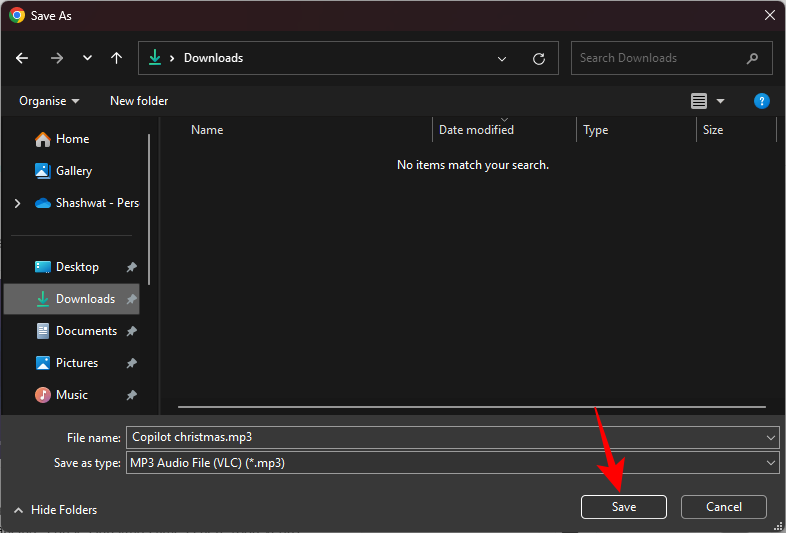This screenshot has height=533, width=786.
Task: Click the Back navigation arrow
Action: coord(23,58)
